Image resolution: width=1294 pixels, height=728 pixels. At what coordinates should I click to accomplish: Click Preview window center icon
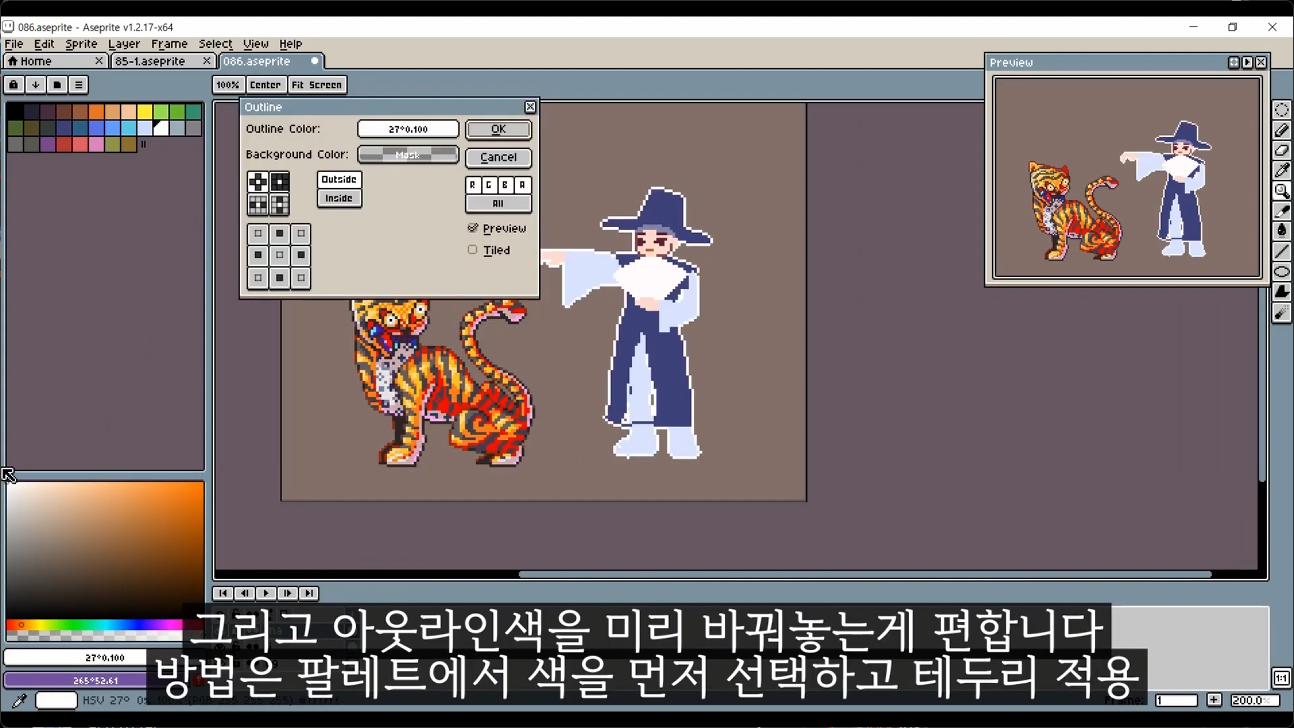click(1233, 62)
